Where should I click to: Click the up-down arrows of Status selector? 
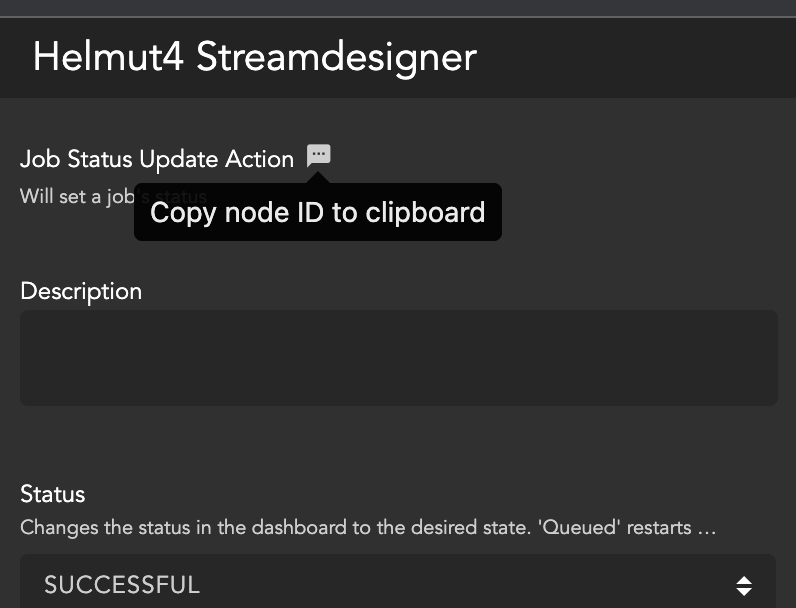(x=743, y=585)
